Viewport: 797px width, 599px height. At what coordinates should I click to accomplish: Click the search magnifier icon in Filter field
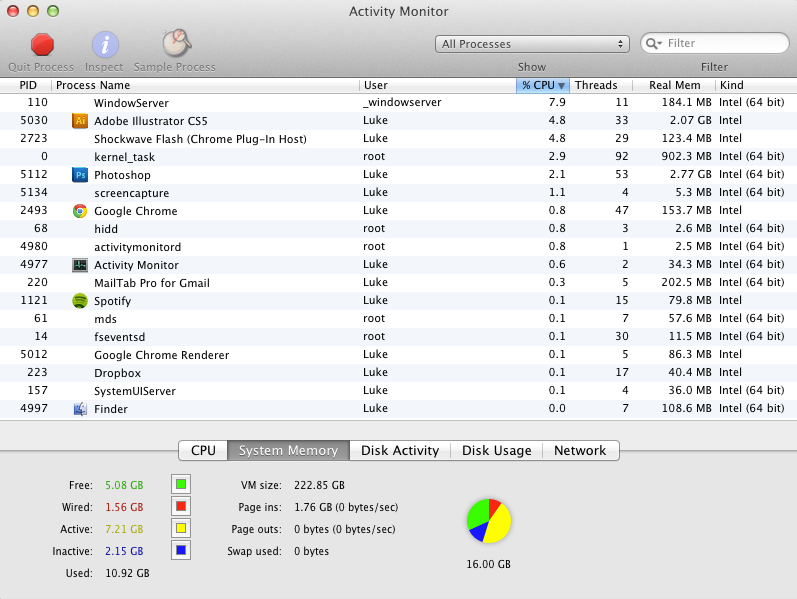[x=653, y=44]
